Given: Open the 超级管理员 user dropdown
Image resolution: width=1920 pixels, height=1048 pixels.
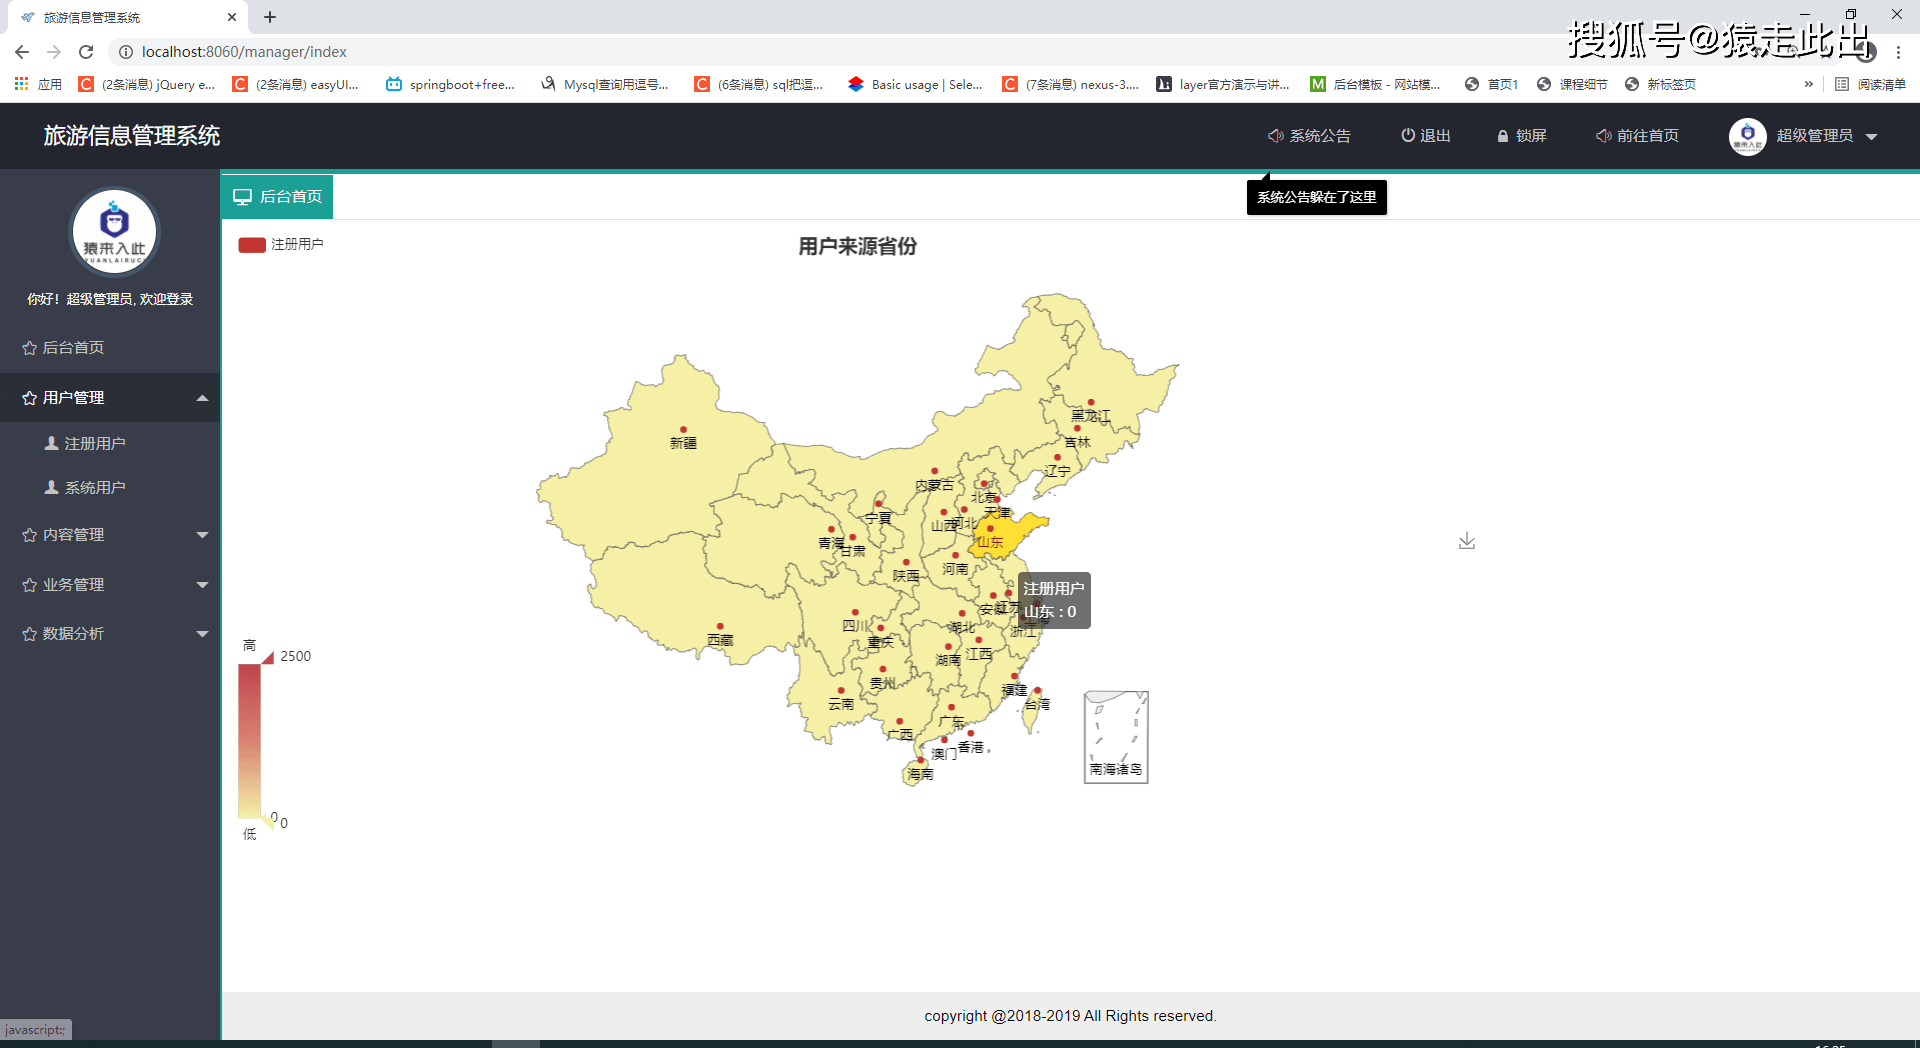Looking at the screenshot, I should 1826,136.
